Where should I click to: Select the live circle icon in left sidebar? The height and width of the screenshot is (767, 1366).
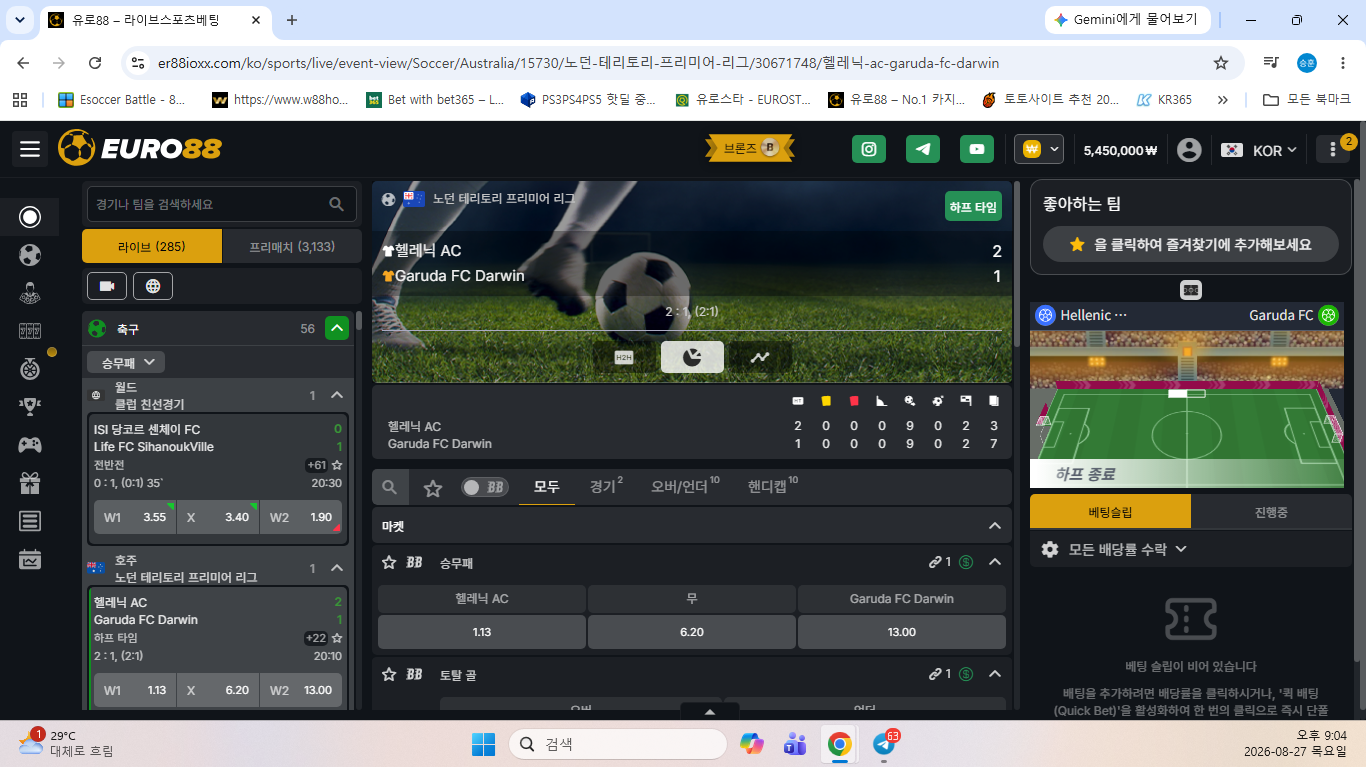[x=30, y=217]
